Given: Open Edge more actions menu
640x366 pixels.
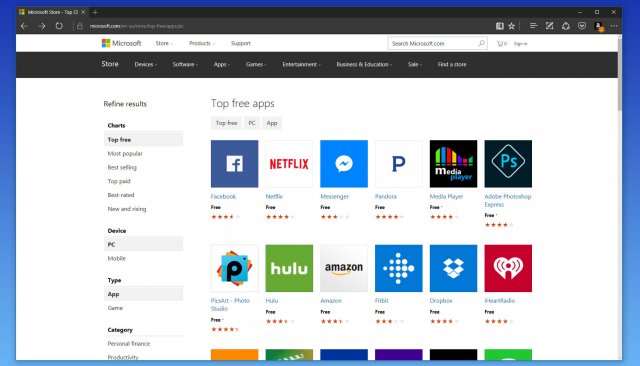Looking at the screenshot, I should pos(614,26).
